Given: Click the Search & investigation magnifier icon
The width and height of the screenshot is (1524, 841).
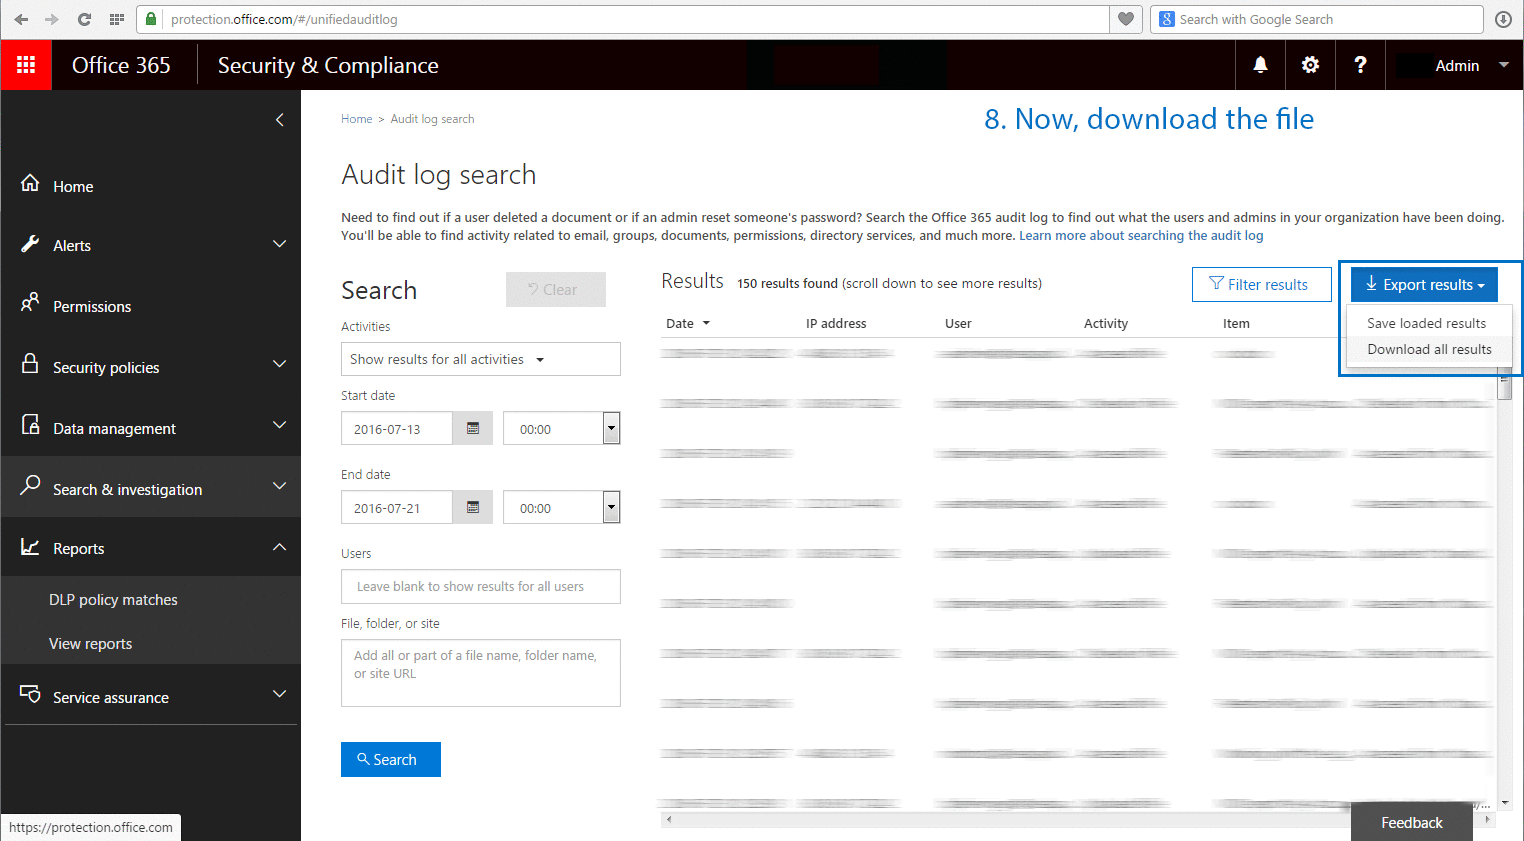Looking at the screenshot, I should coord(30,486).
